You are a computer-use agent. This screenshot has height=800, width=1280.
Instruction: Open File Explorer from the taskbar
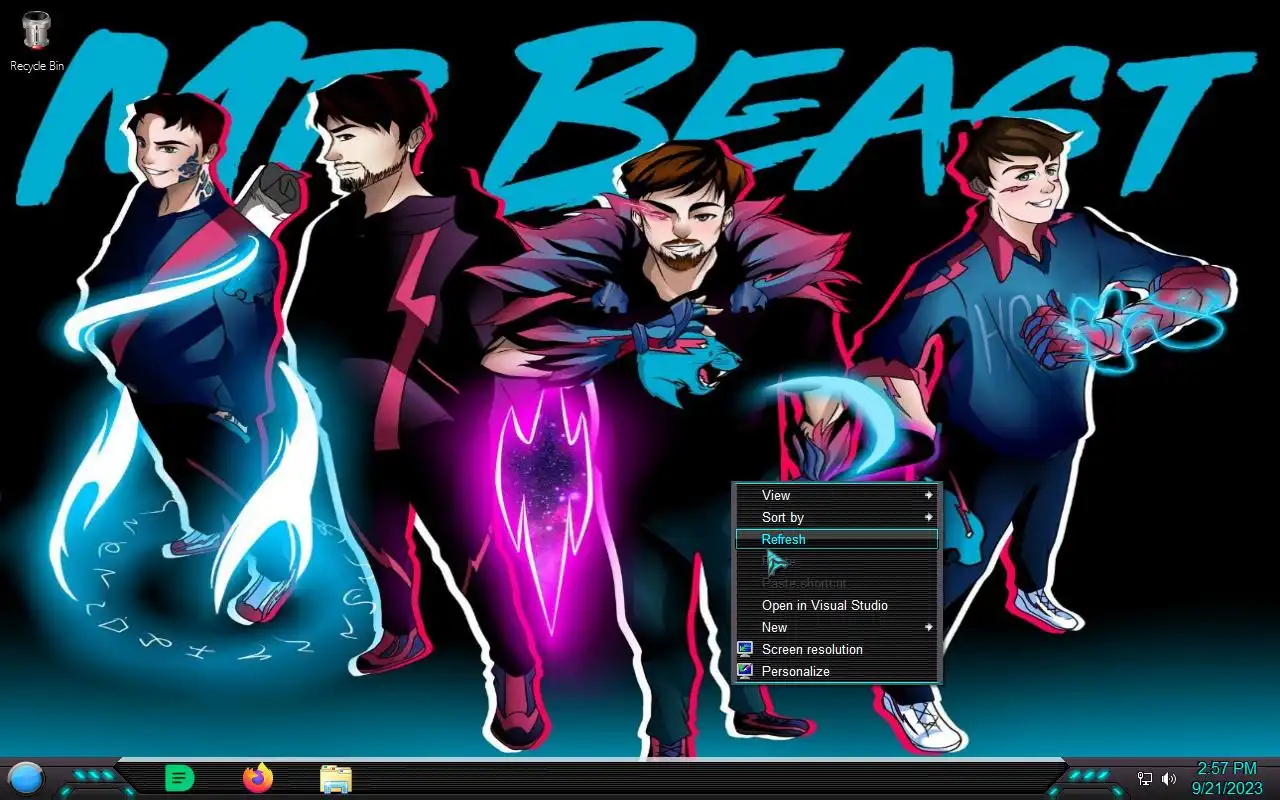(336, 779)
